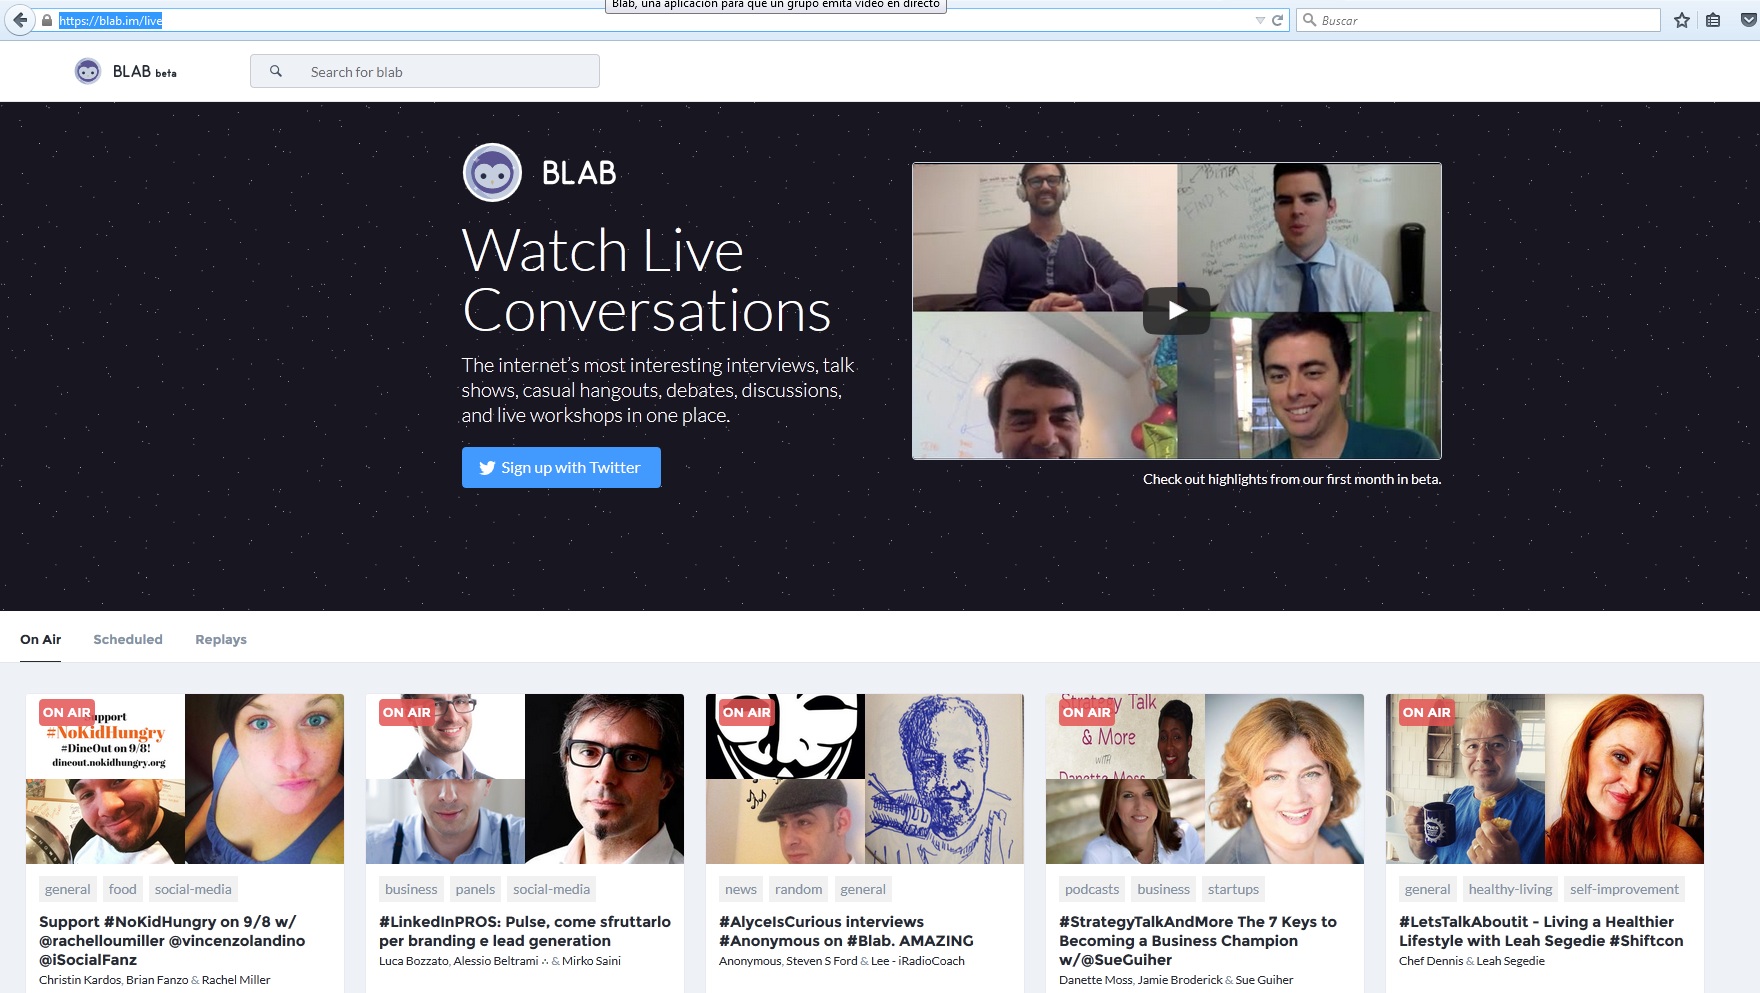Image resolution: width=1760 pixels, height=993 pixels.
Task: Click the self-improvement tag
Action: click(1624, 889)
